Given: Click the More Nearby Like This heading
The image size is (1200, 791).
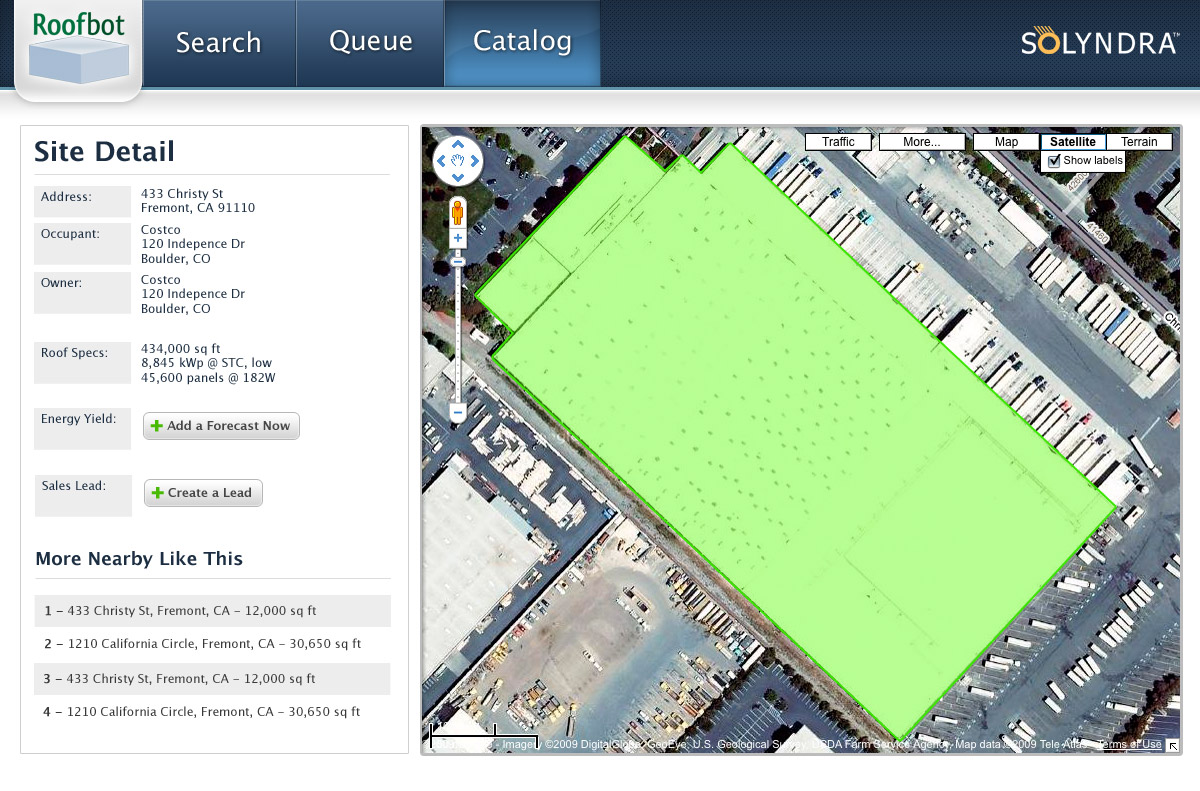Looking at the screenshot, I should (139, 559).
